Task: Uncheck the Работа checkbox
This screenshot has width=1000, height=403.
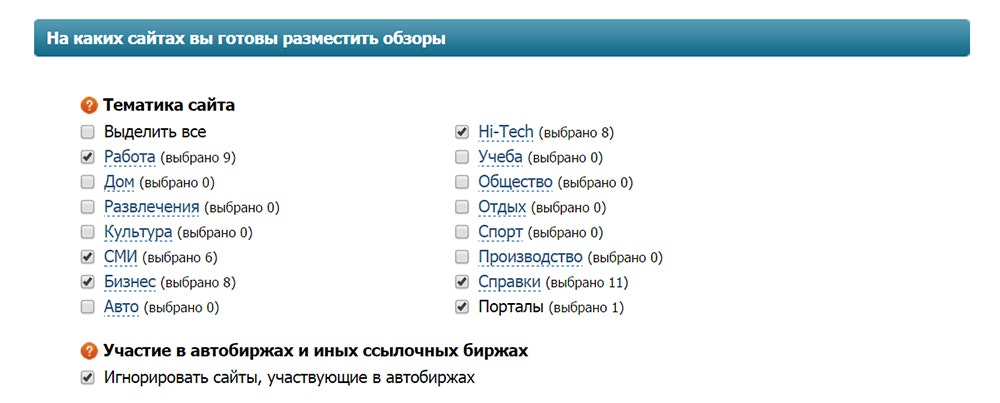Action: point(88,157)
